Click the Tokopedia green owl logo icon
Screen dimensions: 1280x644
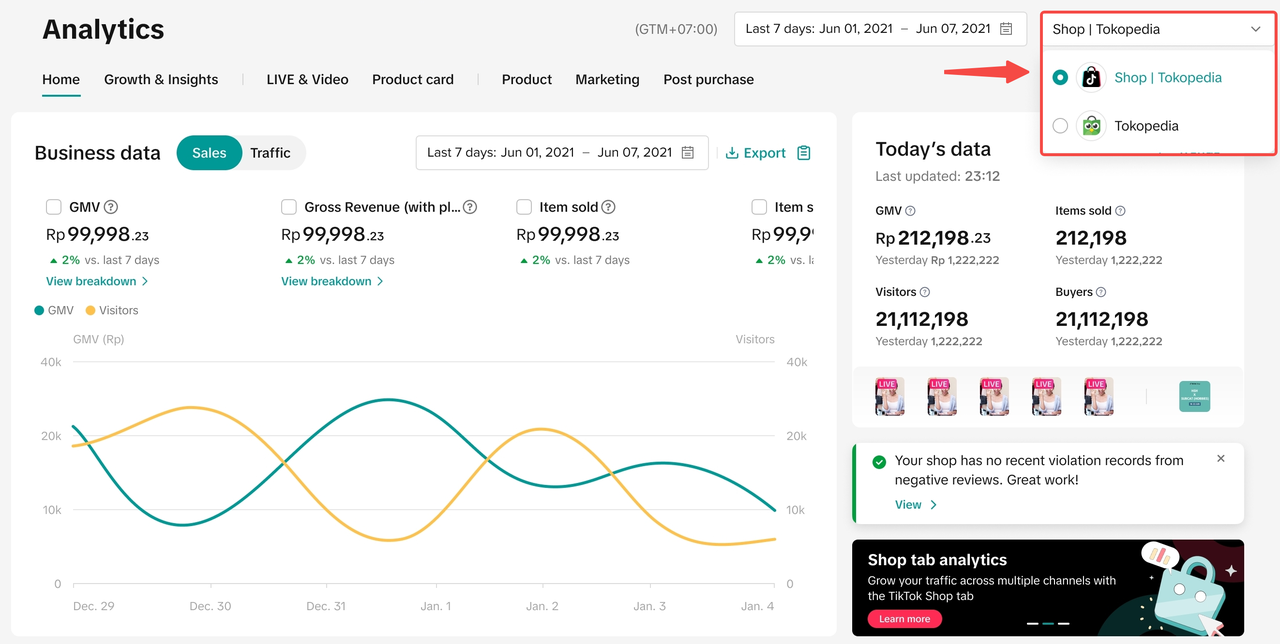pos(1091,126)
